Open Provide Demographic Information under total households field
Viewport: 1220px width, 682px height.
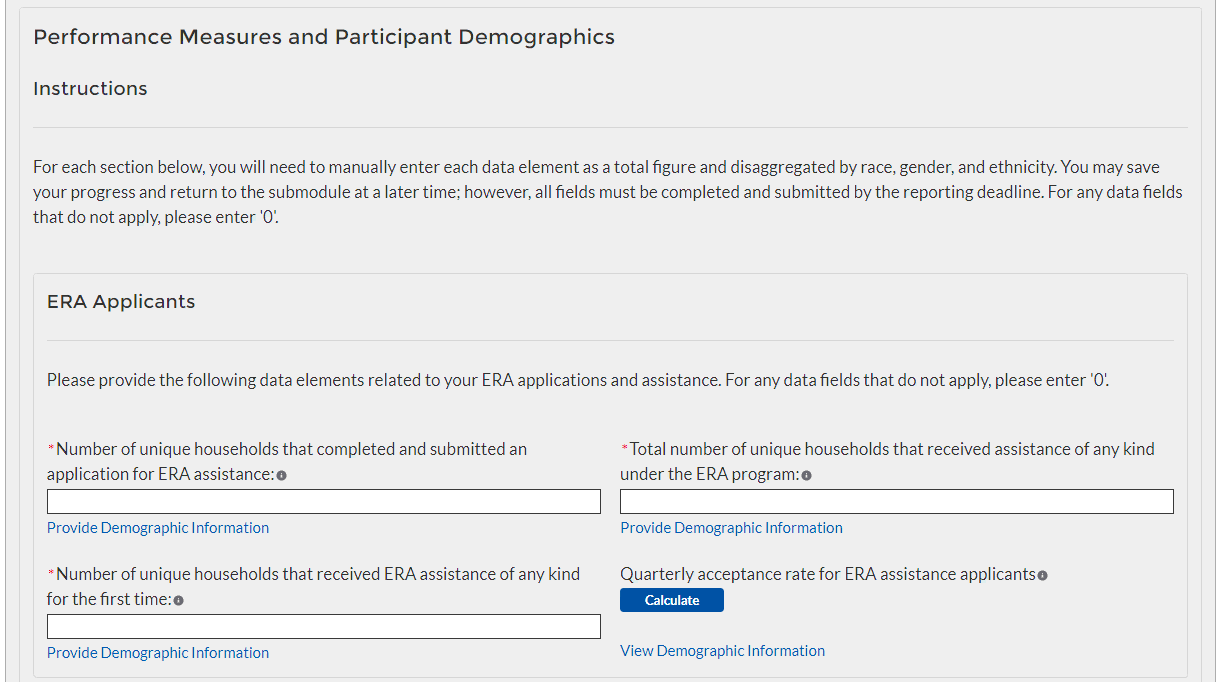pos(731,528)
